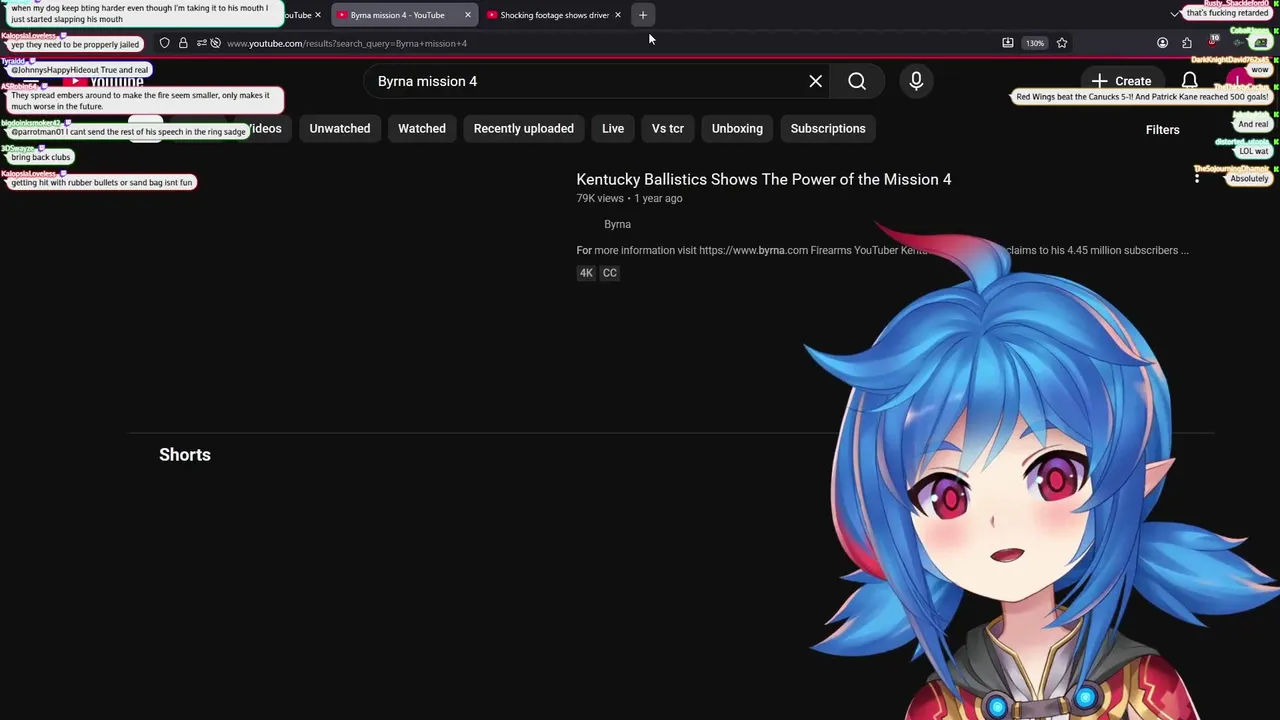This screenshot has width=1280, height=720.
Task: Click the shield tracking protection icon
Action: point(165,43)
